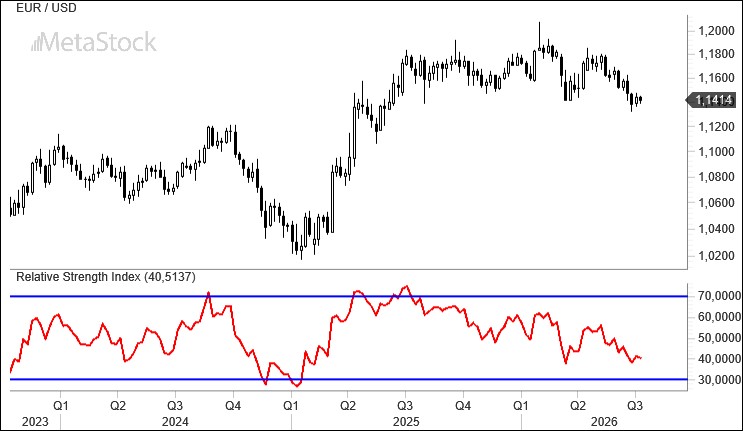
Task: Click the Q4 label before 2025
Action: pos(233,406)
